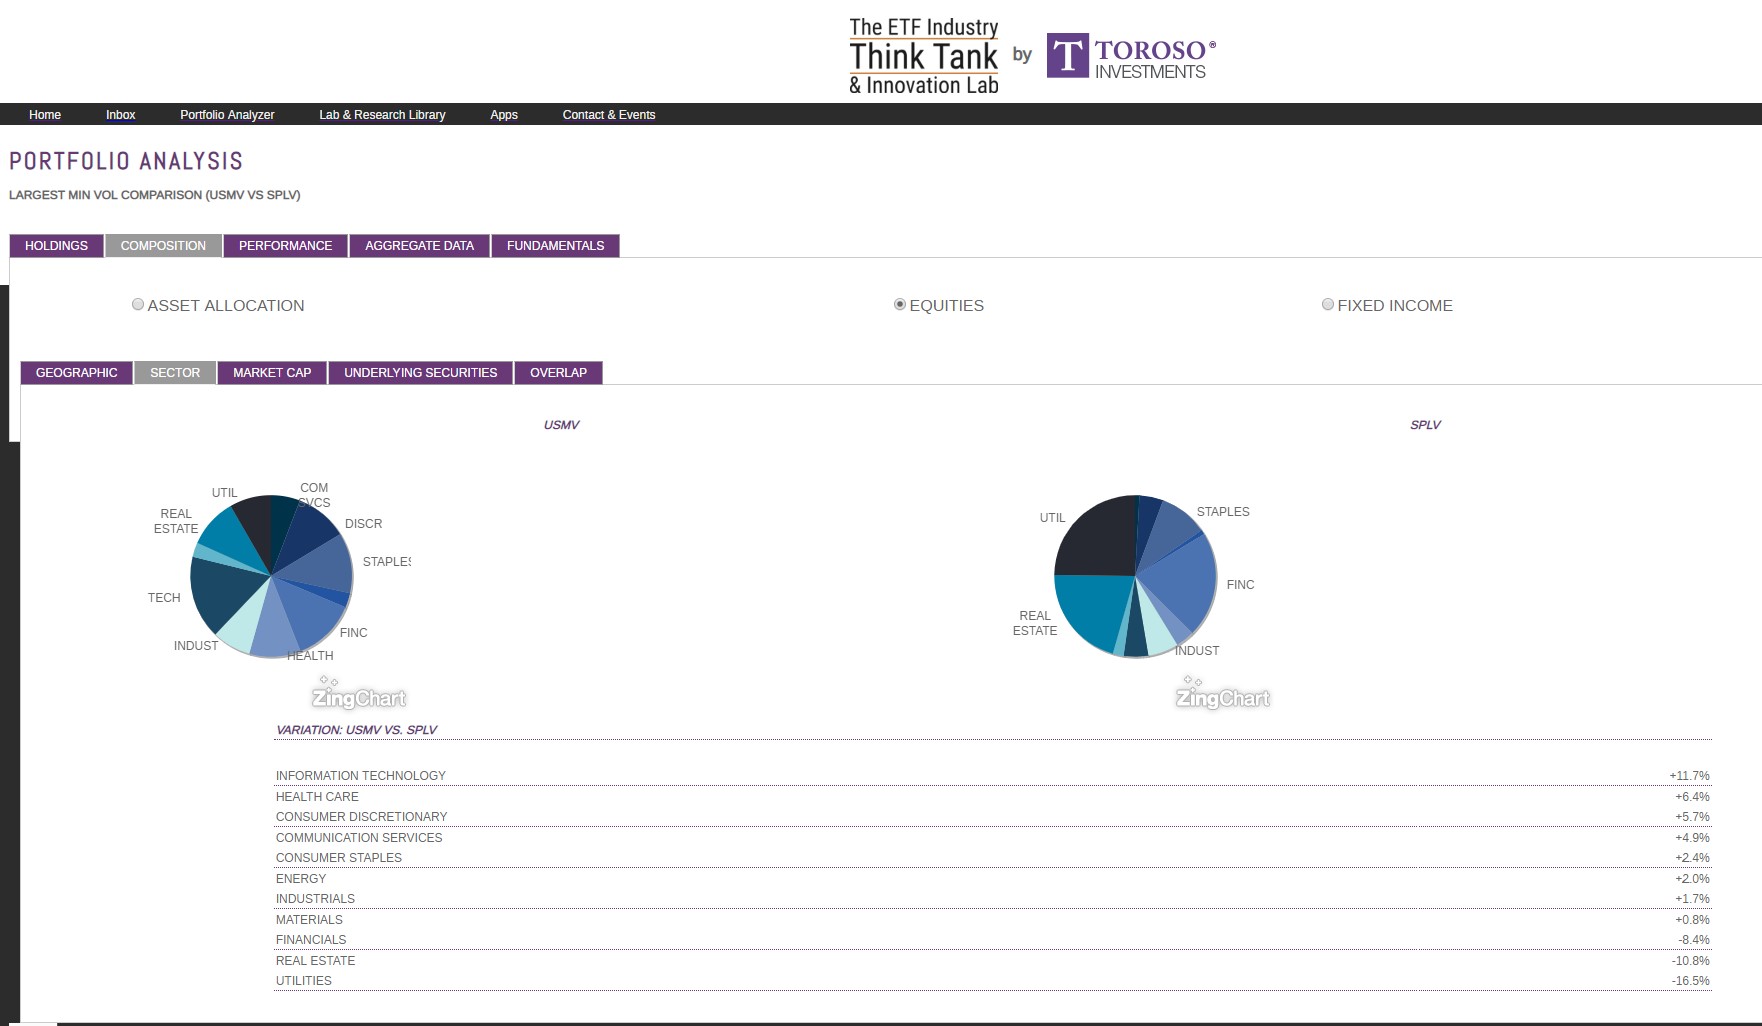Open the Inbox menu item
Screen dimensions: 1762x1026
[121, 115]
